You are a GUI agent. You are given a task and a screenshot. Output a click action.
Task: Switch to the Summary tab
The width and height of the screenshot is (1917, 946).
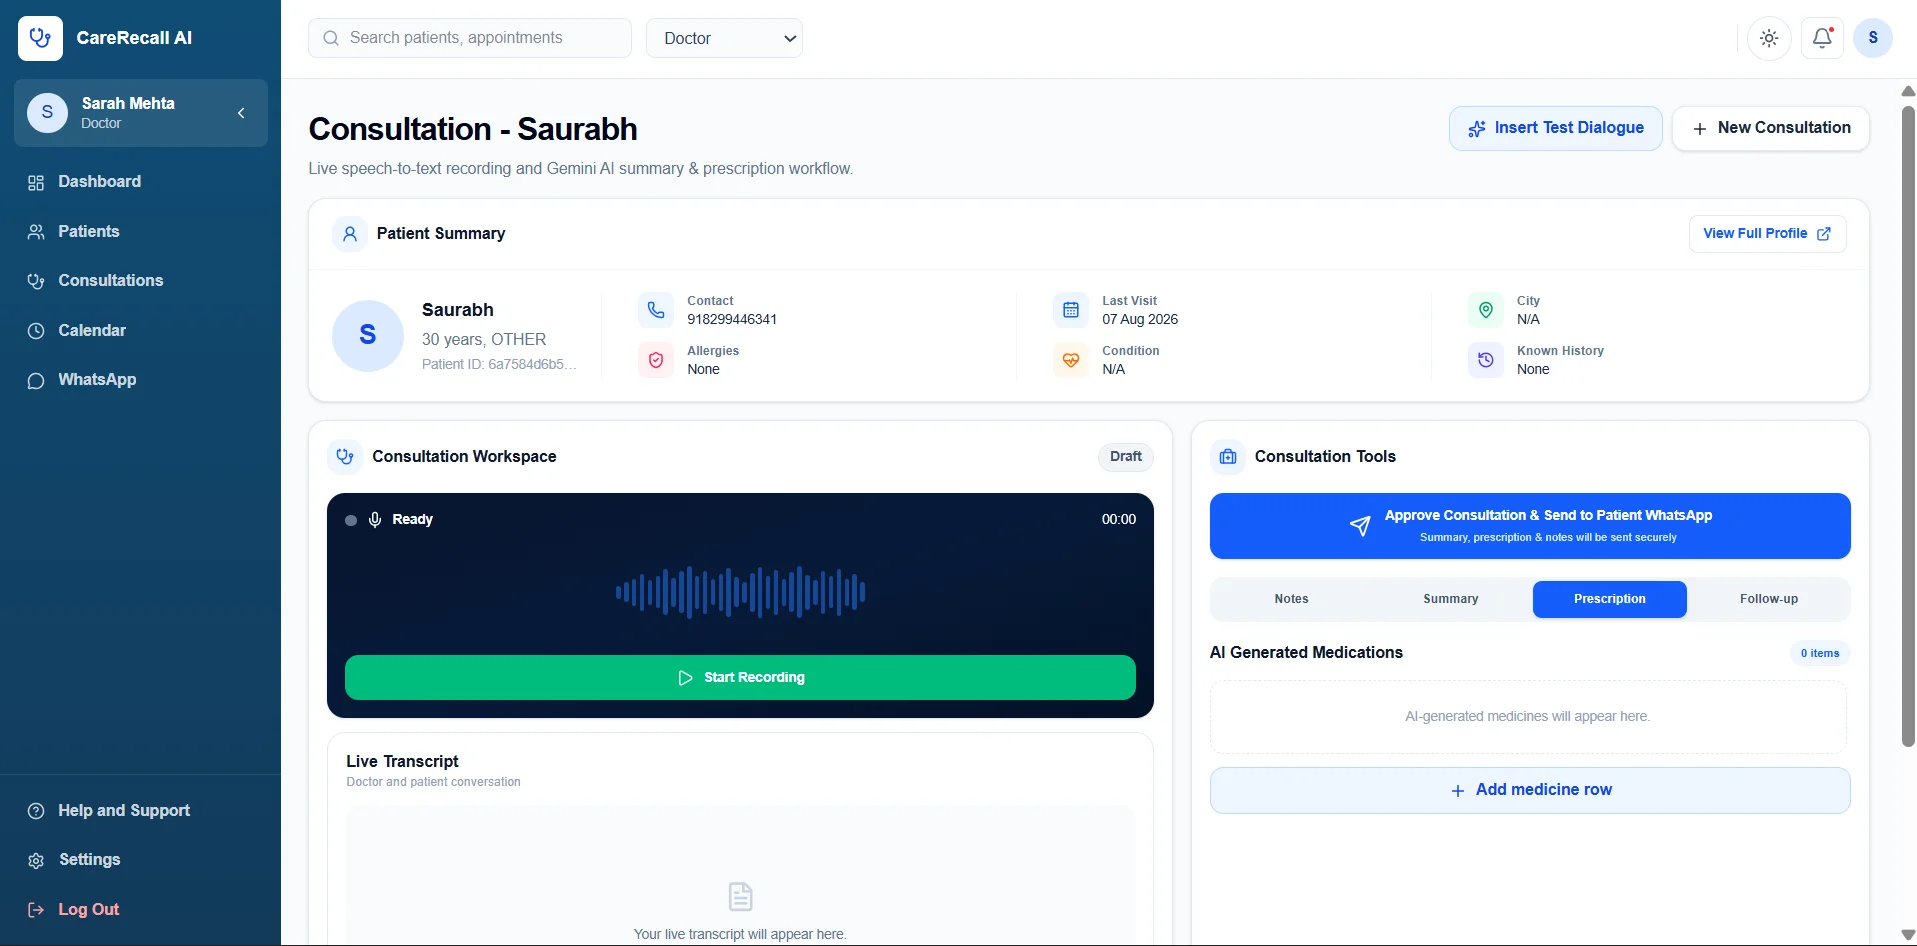point(1451,599)
